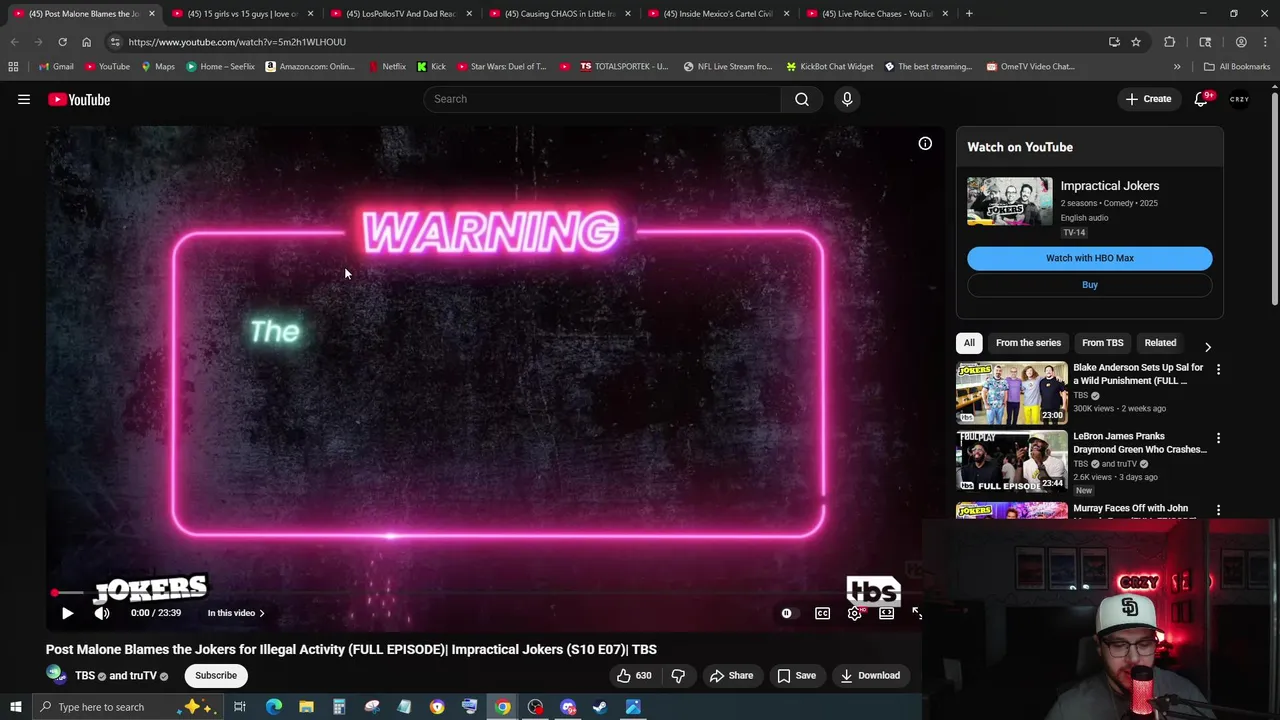The width and height of the screenshot is (1280, 720).
Task: Open the Kick bookmark
Action: coord(432,67)
